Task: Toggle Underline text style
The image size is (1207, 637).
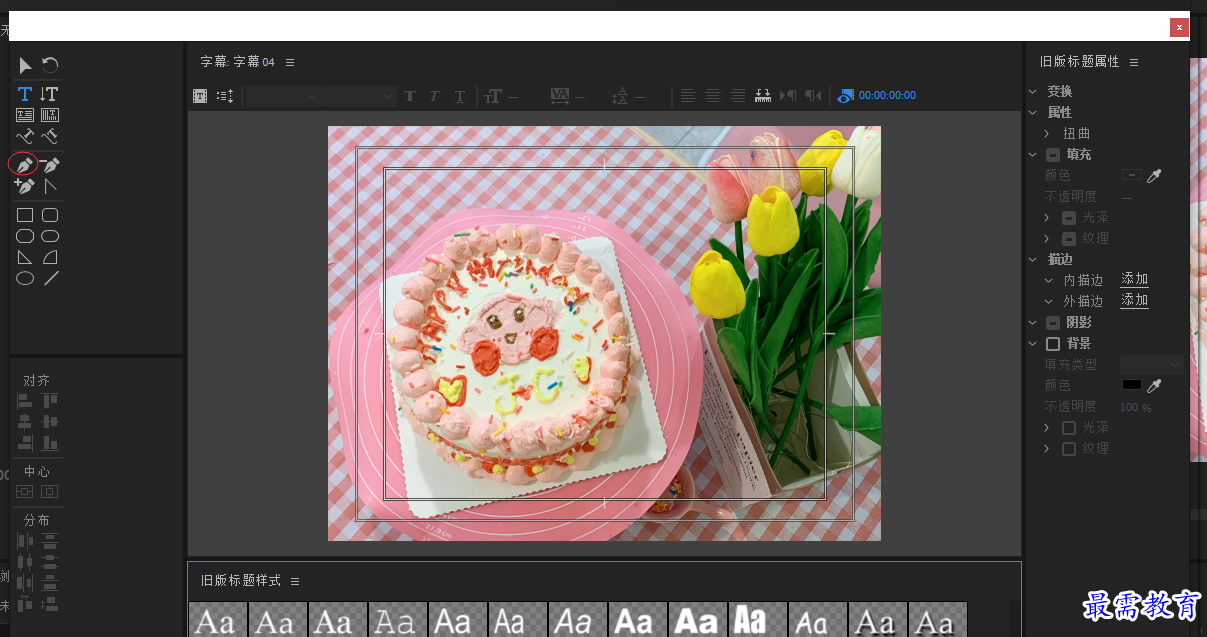Action: coord(460,96)
